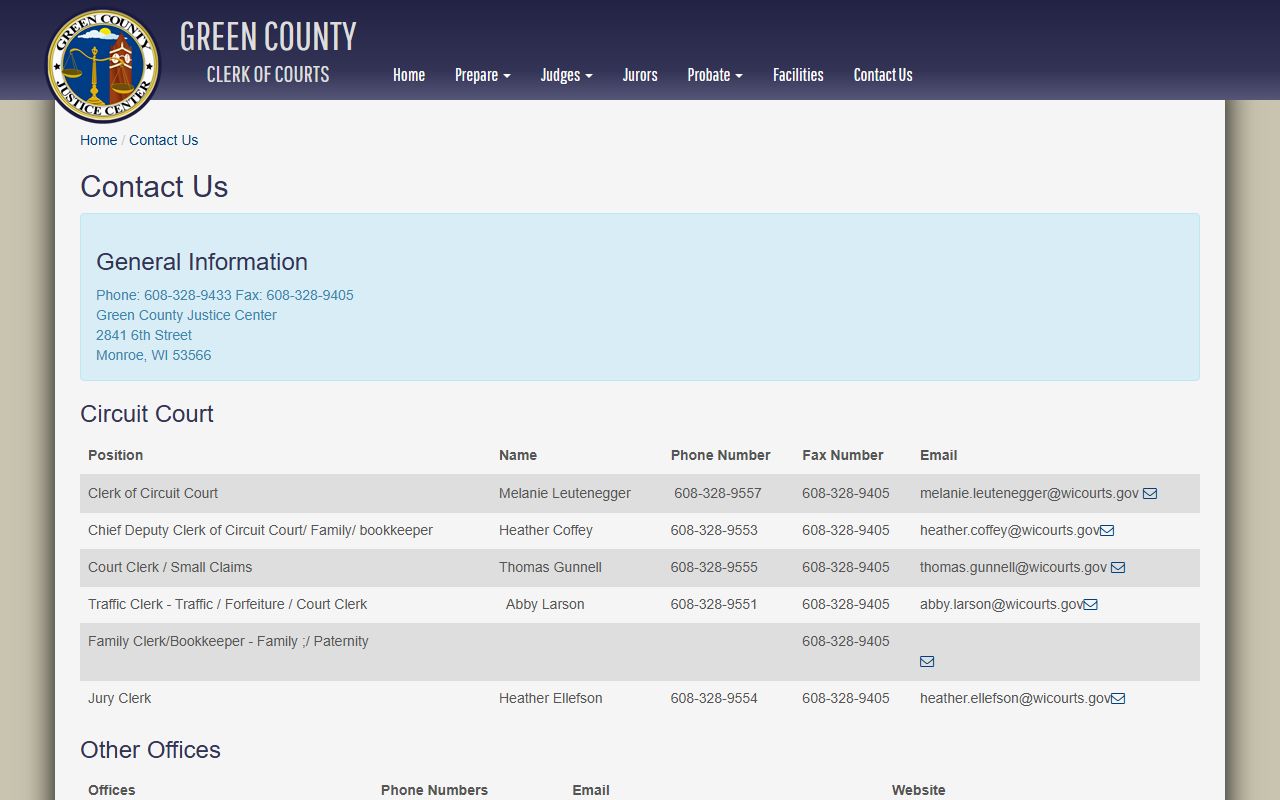1280x800 pixels.
Task: Click envelope icon for Melanie Leutenegger email
Action: coord(1150,493)
